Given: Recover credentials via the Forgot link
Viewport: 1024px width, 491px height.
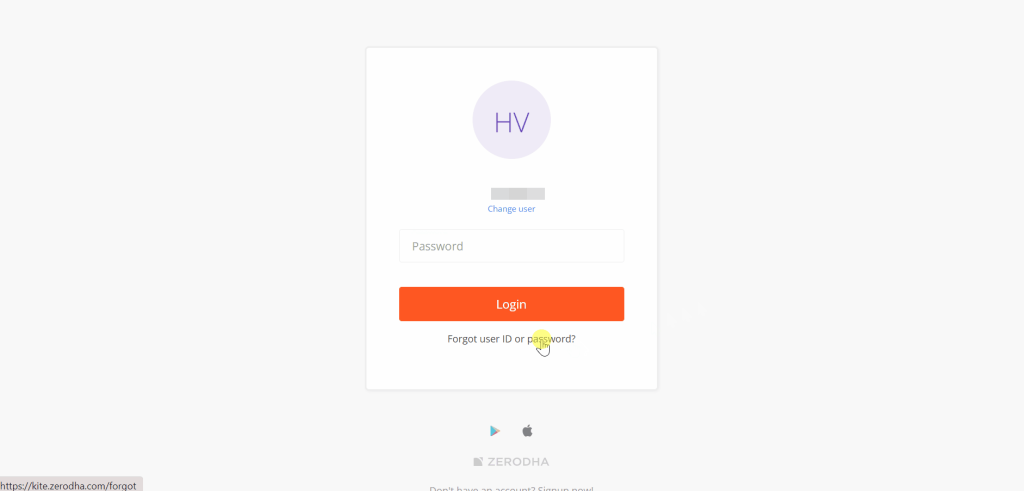Looking at the screenshot, I should [511, 340].
